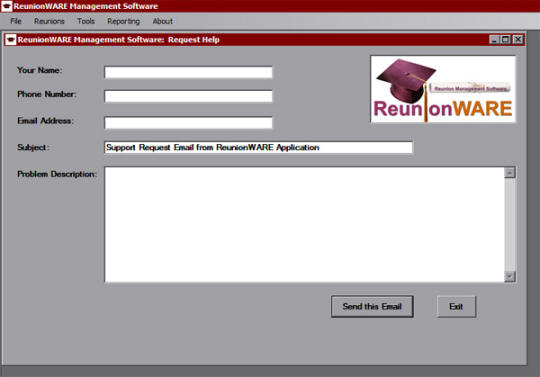
Task: Select the Email Address field
Action: (188, 123)
